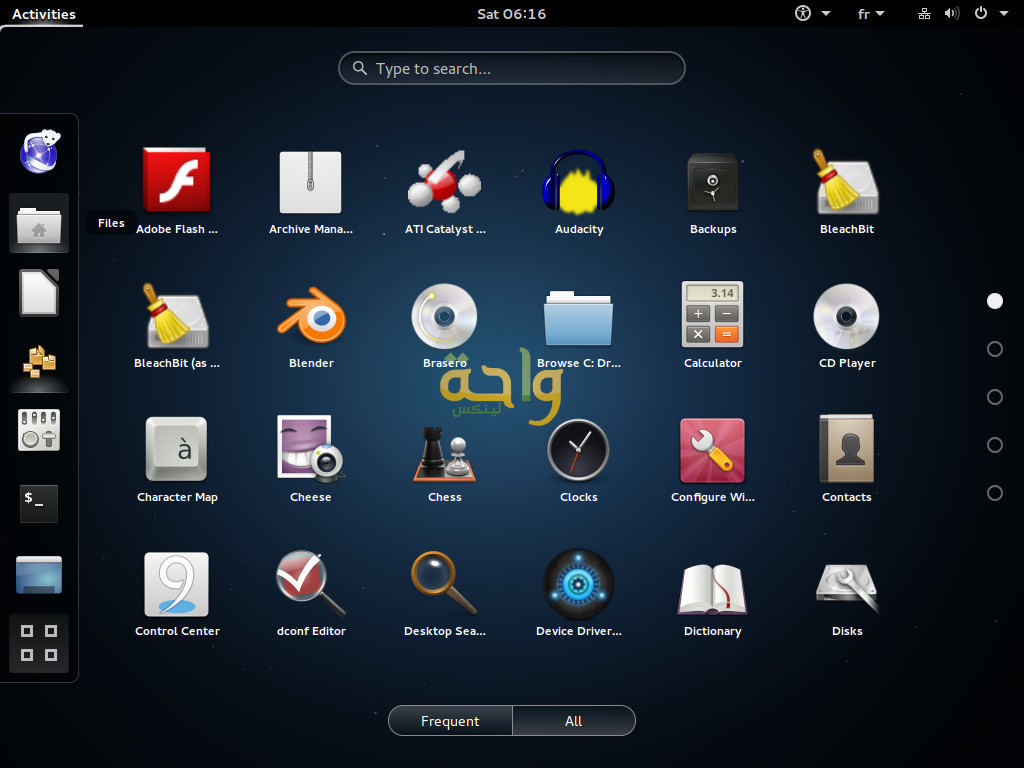1024x768 pixels.
Task: Open CD Player
Action: pos(846,316)
